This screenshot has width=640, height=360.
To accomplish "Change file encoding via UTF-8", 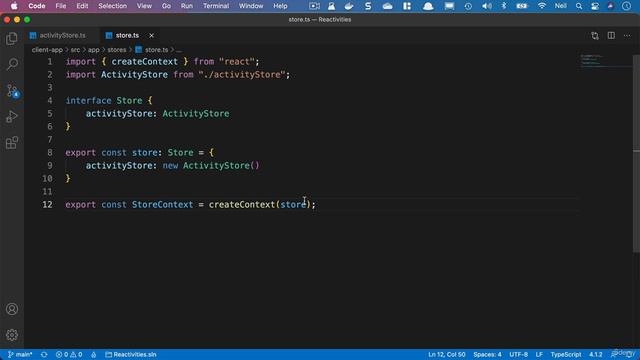I will [518, 354].
